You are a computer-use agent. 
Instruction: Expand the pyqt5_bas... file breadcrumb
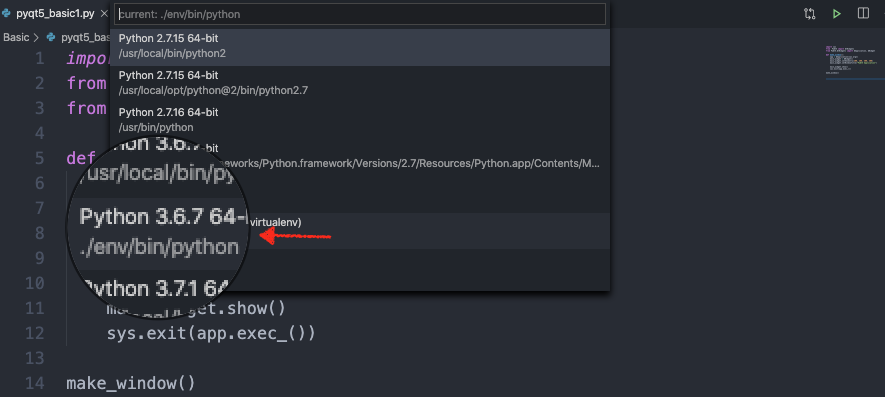(x=85, y=37)
